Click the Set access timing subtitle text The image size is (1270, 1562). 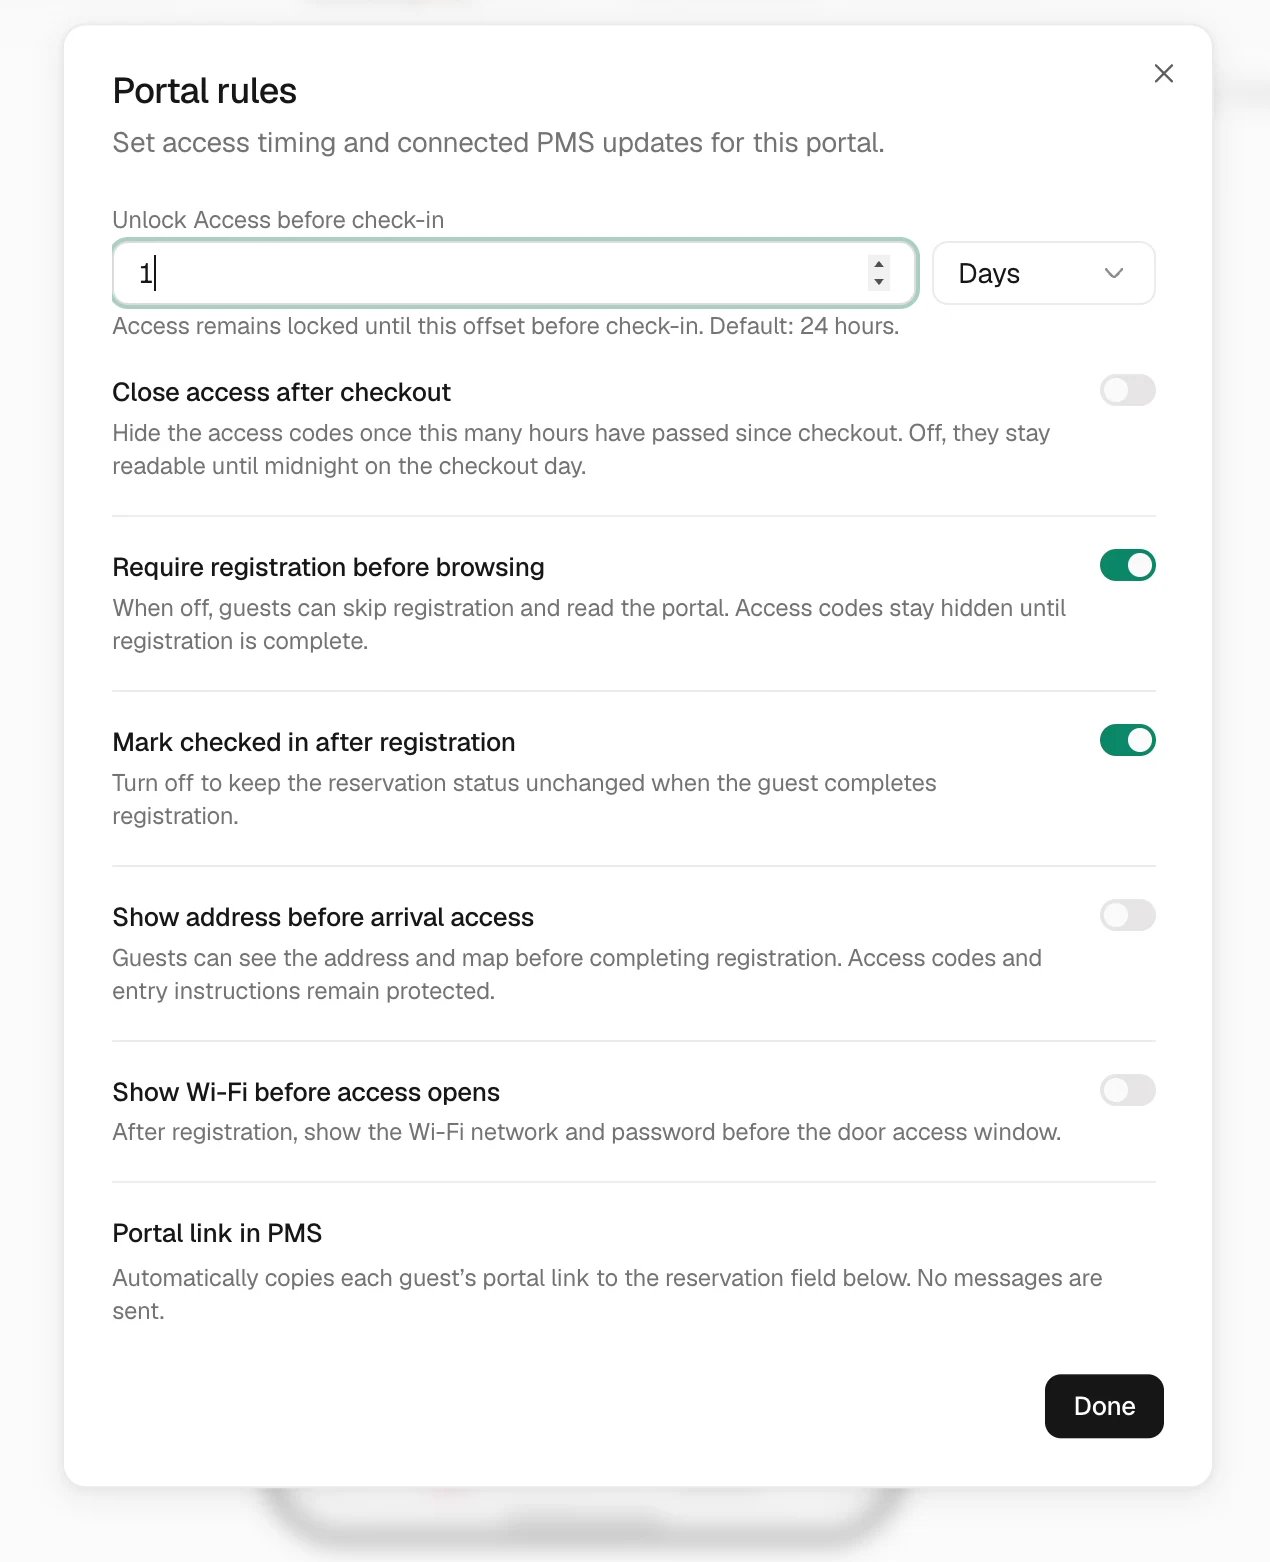click(498, 143)
